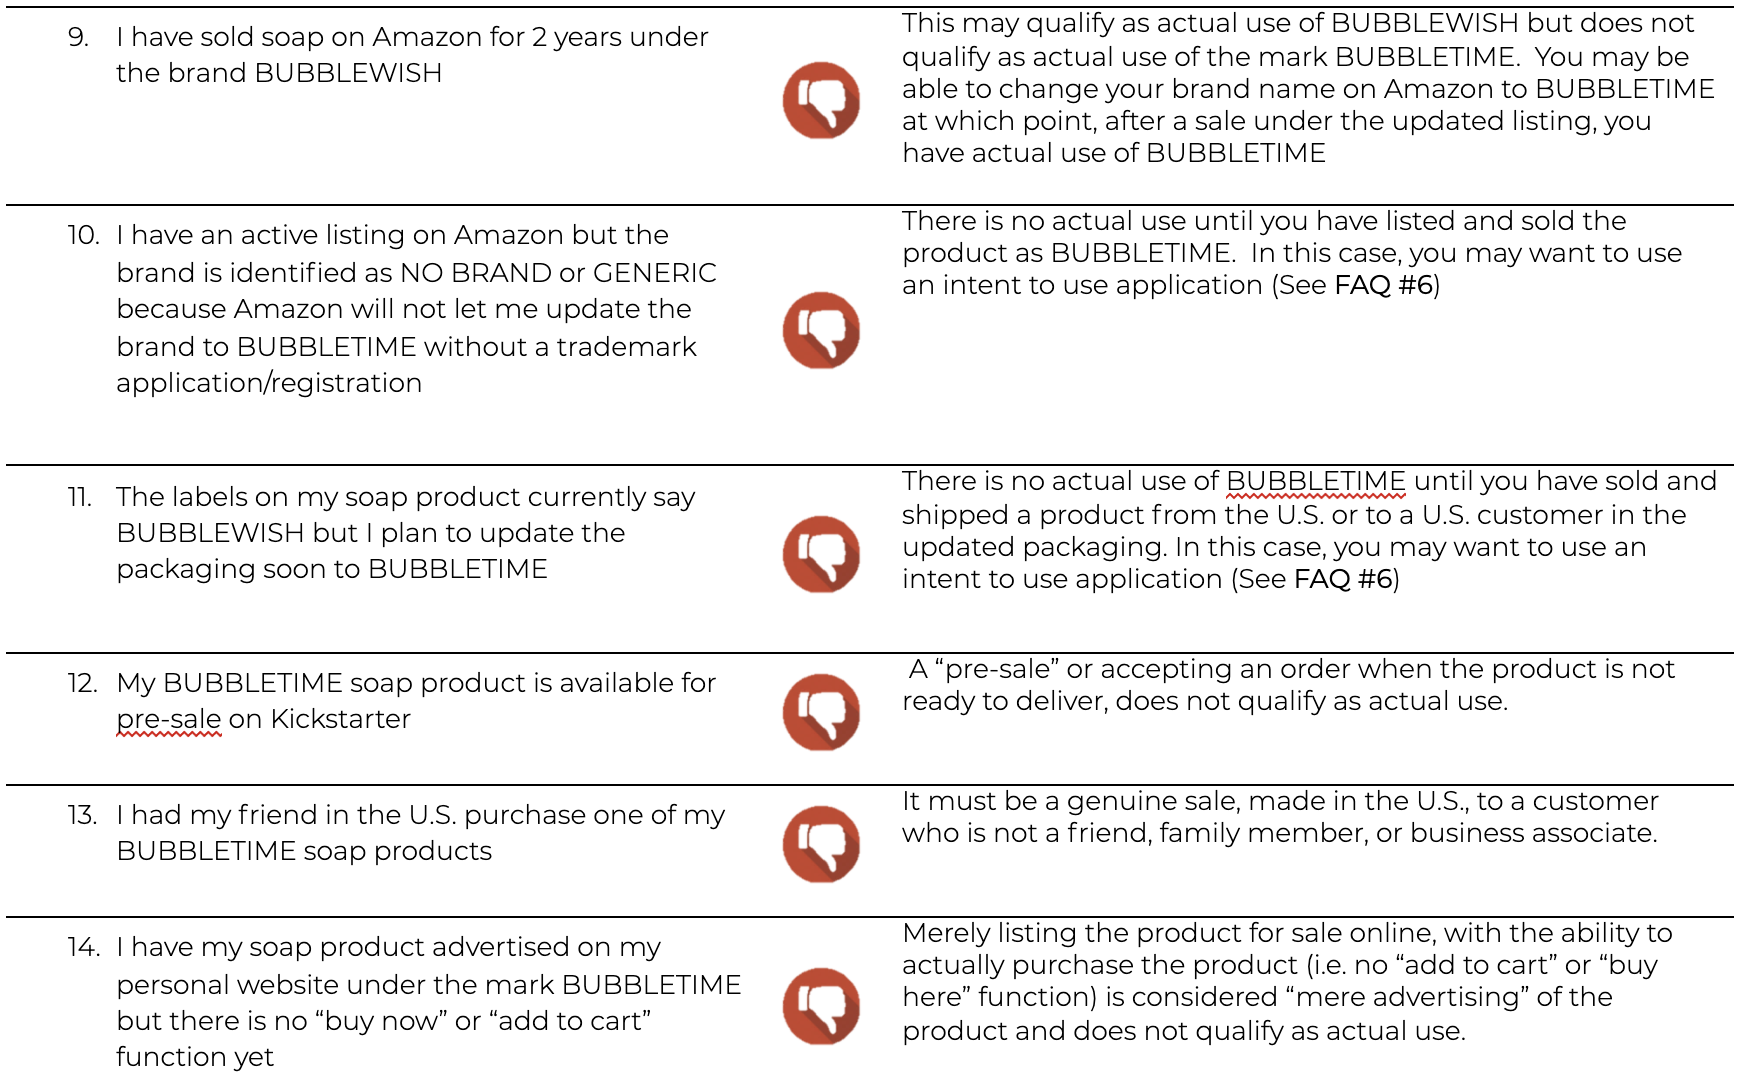The image size is (1742, 1080).
Task: Click the thumbs-down icon in row 9
Action: (821, 100)
